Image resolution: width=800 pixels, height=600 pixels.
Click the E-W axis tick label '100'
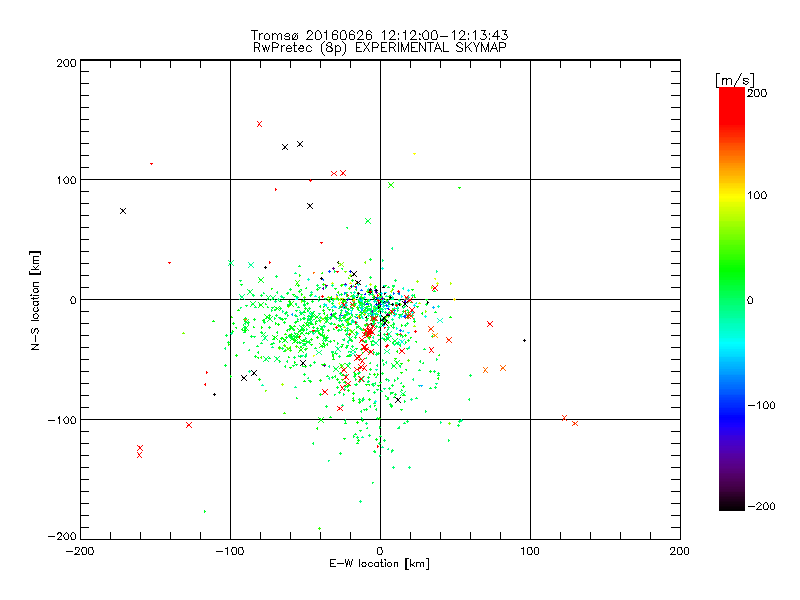pyautogui.click(x=530, y=551)
